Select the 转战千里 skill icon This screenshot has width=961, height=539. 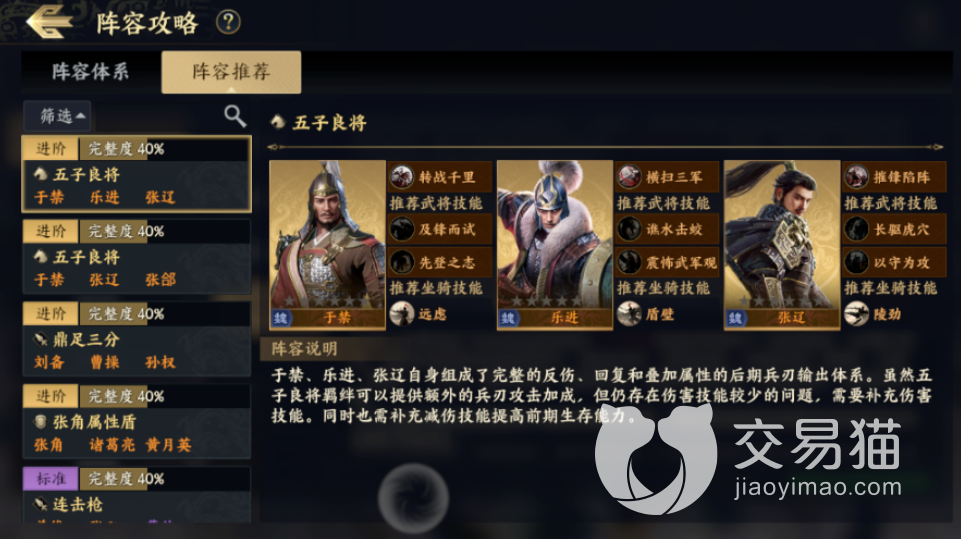403,177
